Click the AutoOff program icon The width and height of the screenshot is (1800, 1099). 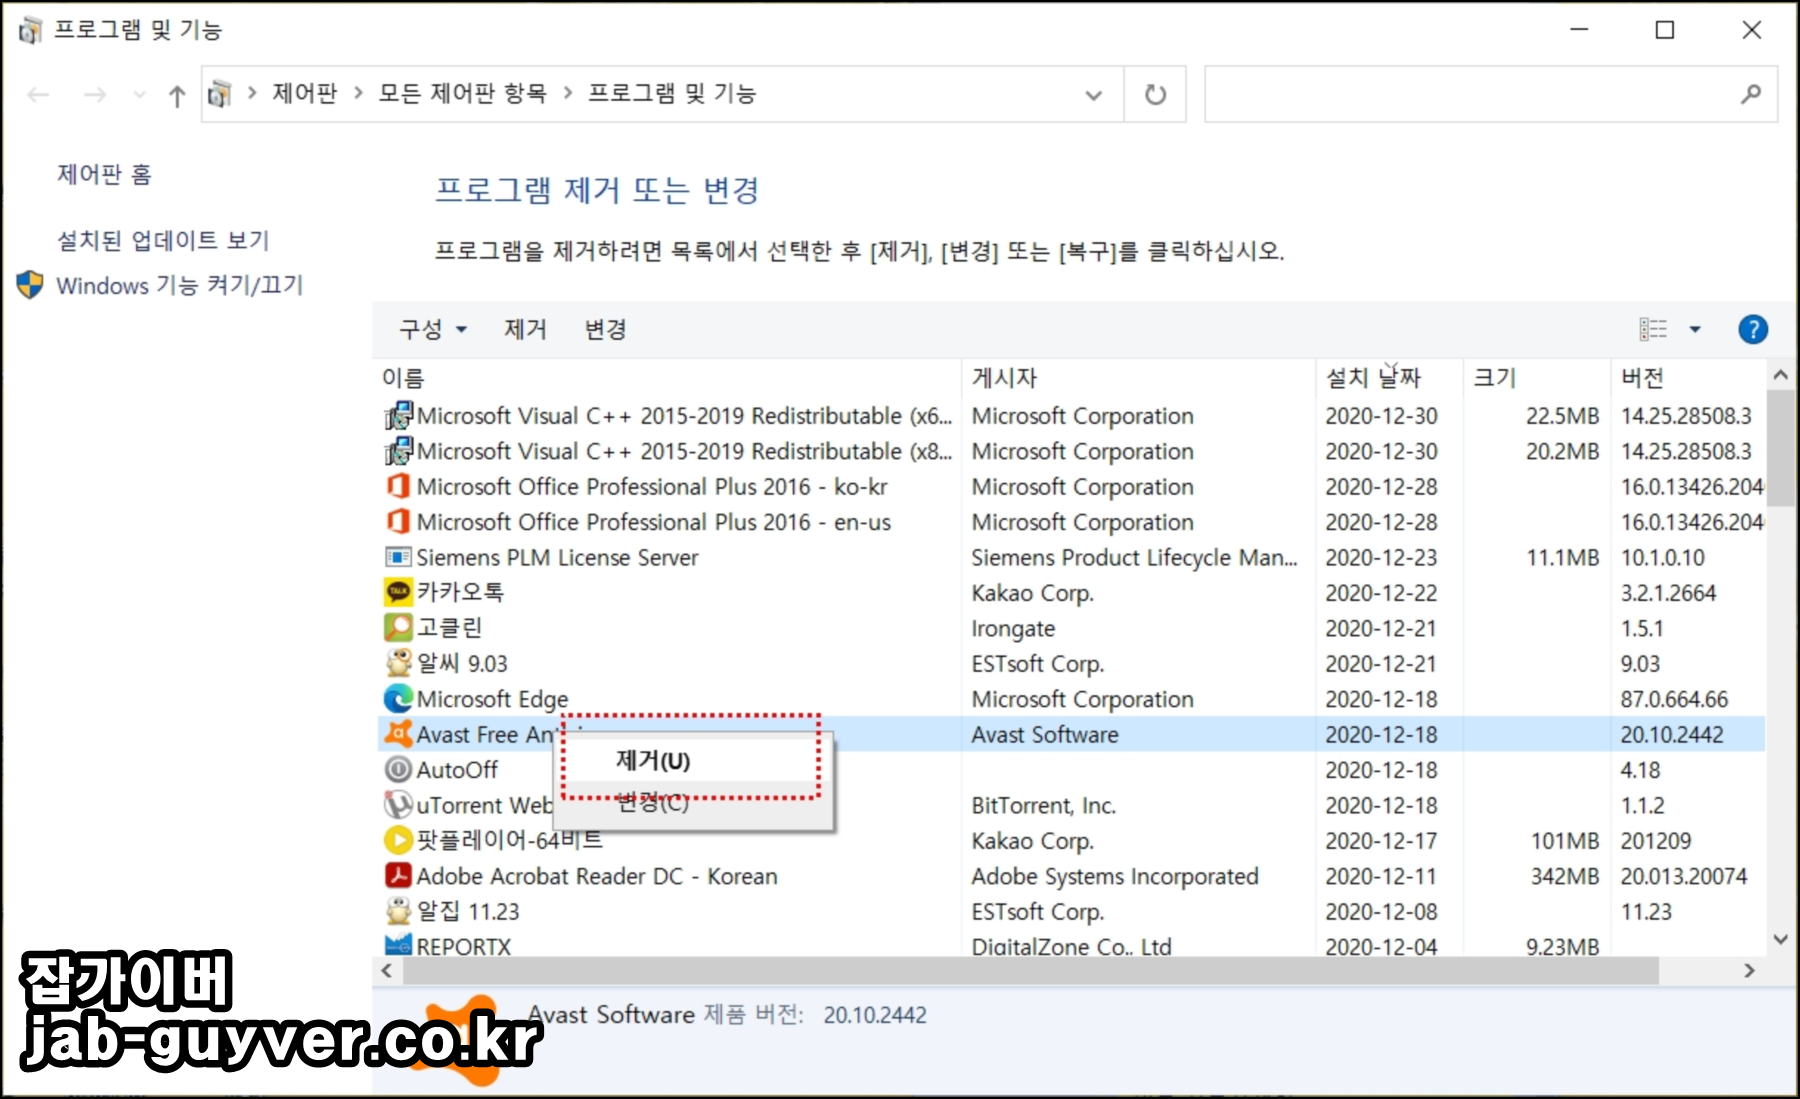coord(398,769)
